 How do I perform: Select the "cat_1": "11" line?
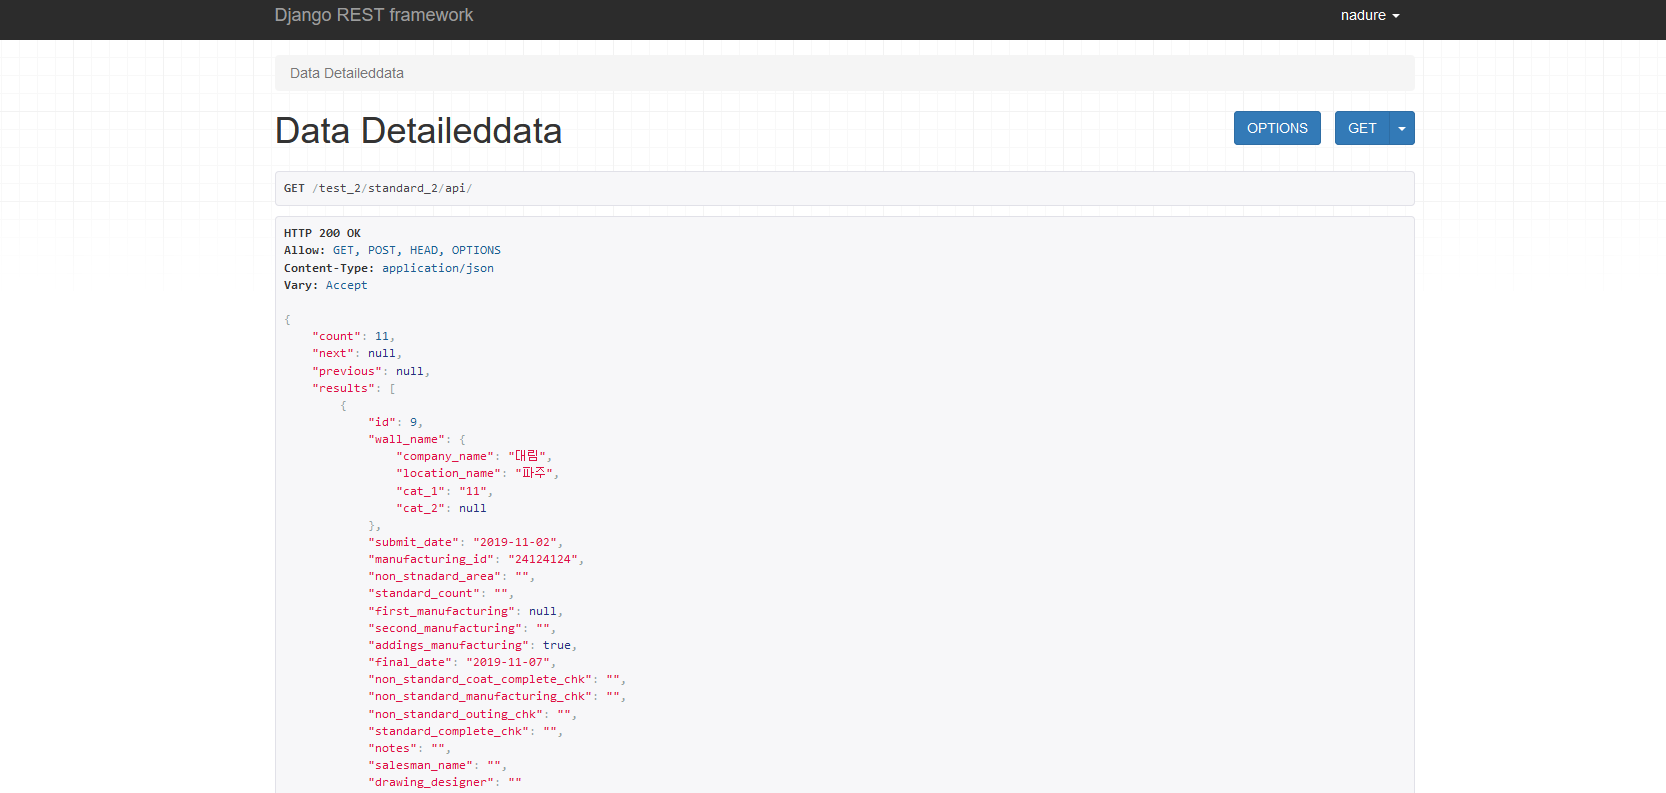pyautogui.click(x=444, y=491)
